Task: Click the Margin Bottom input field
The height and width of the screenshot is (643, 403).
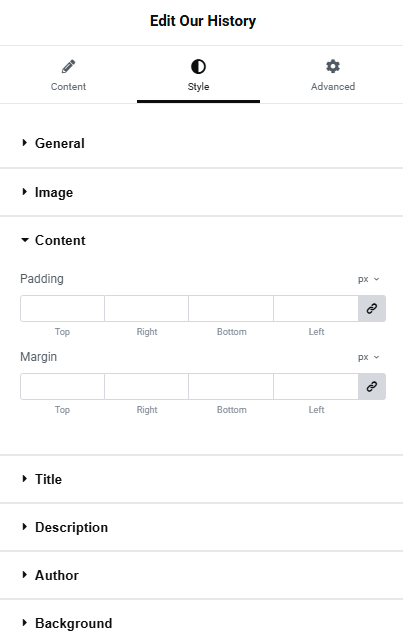Action: [x=231, y=386]
